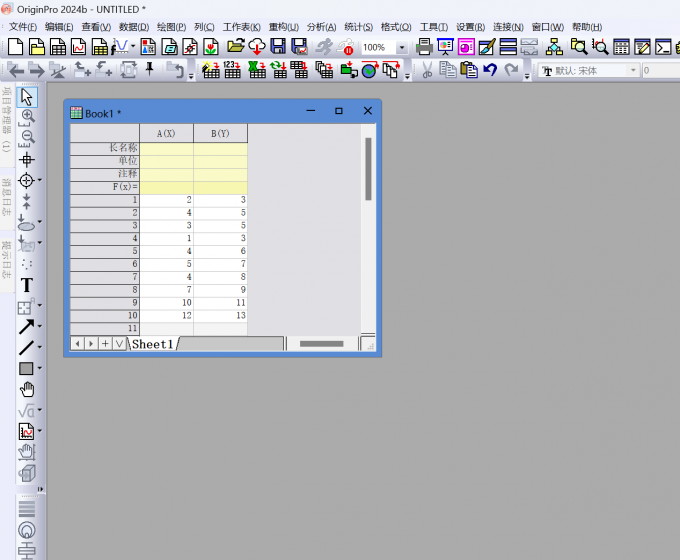Select the pan hand tool
Screen dimensions: 680x560
tap(27, 390)
